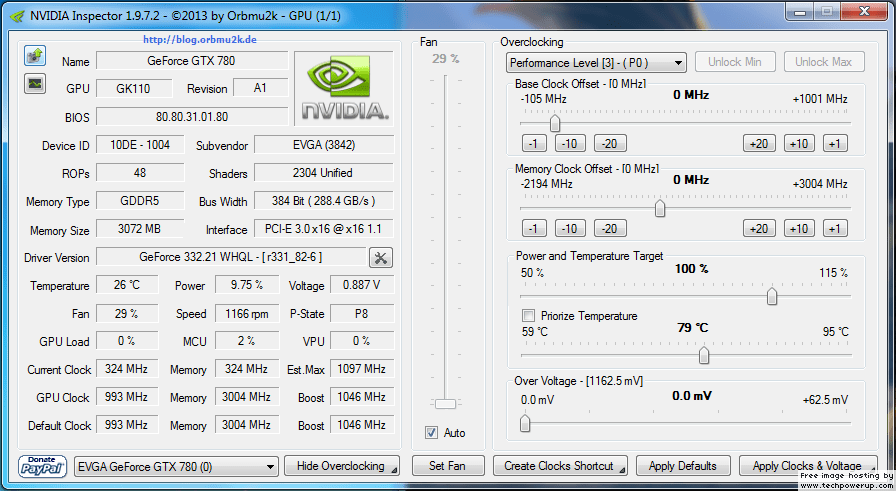Click Memory Clock Offset +20 button
Screen dimensions: 896x491
coord(759,229)
